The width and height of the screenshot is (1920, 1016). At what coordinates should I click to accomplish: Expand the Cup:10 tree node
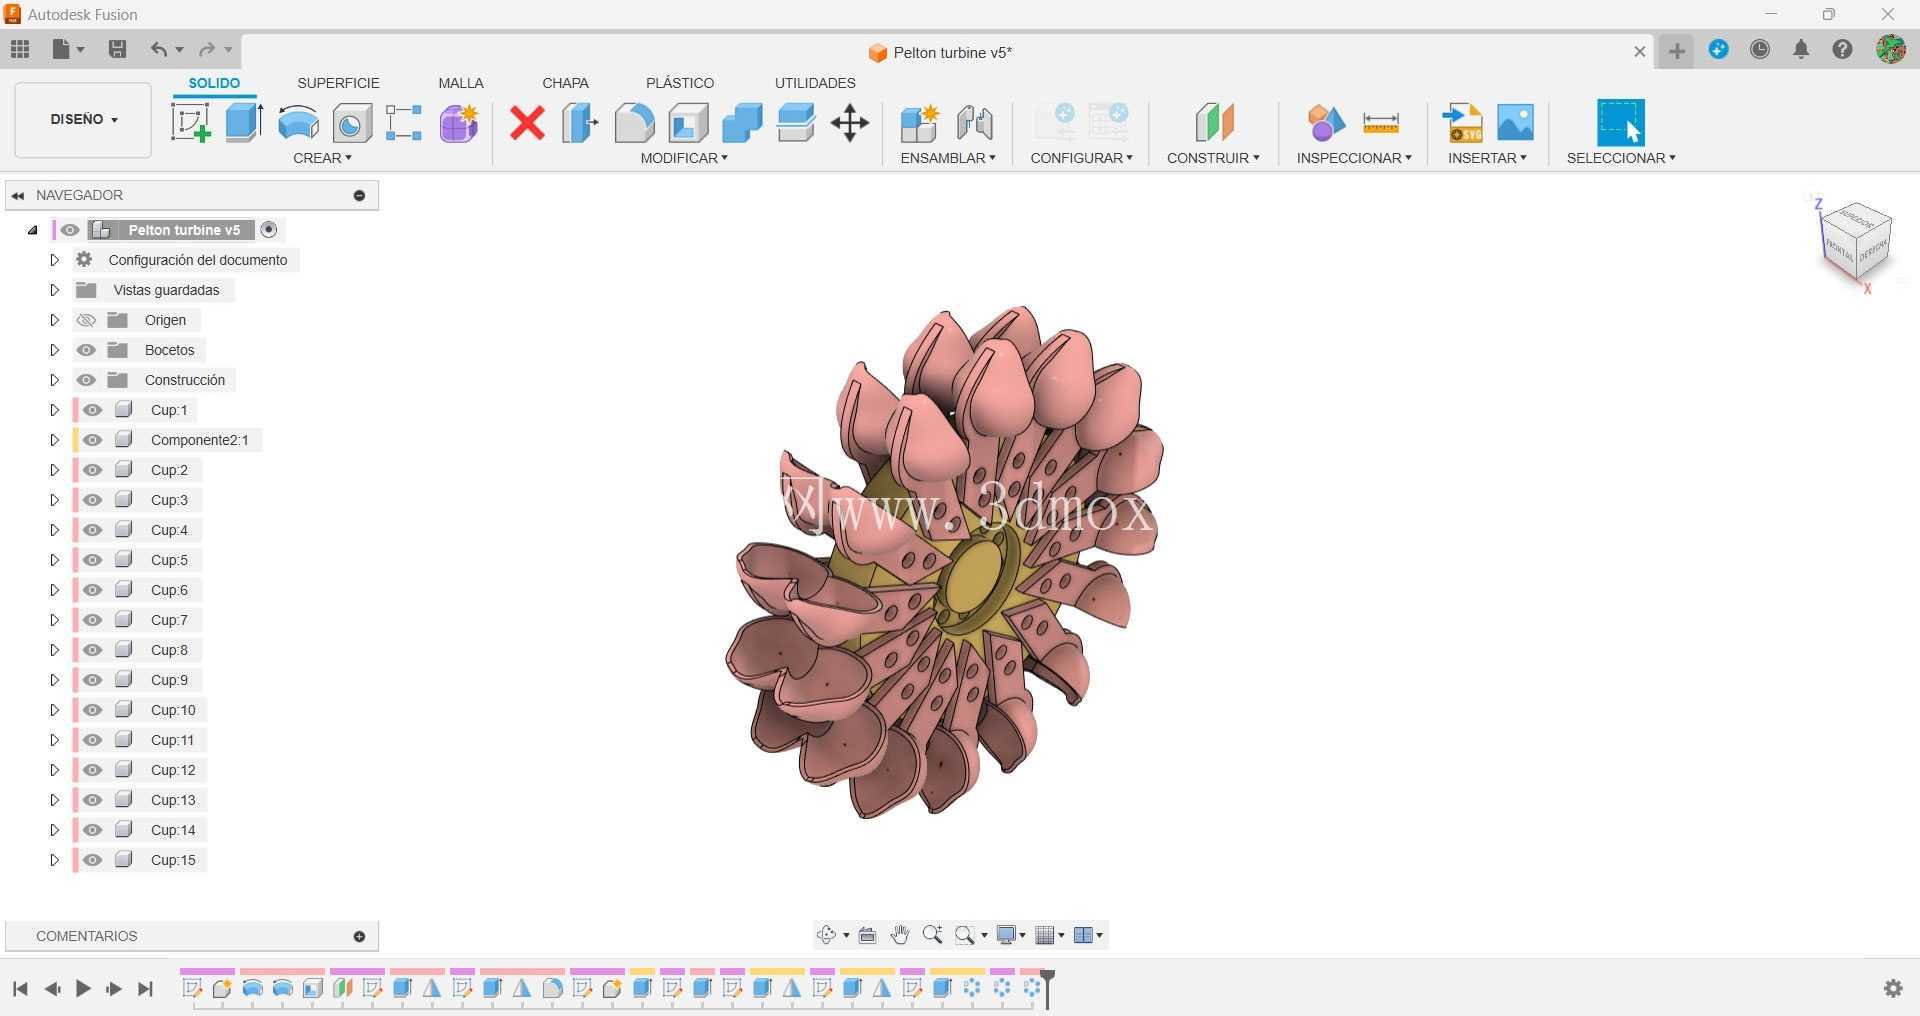click(x=54, y=710)
